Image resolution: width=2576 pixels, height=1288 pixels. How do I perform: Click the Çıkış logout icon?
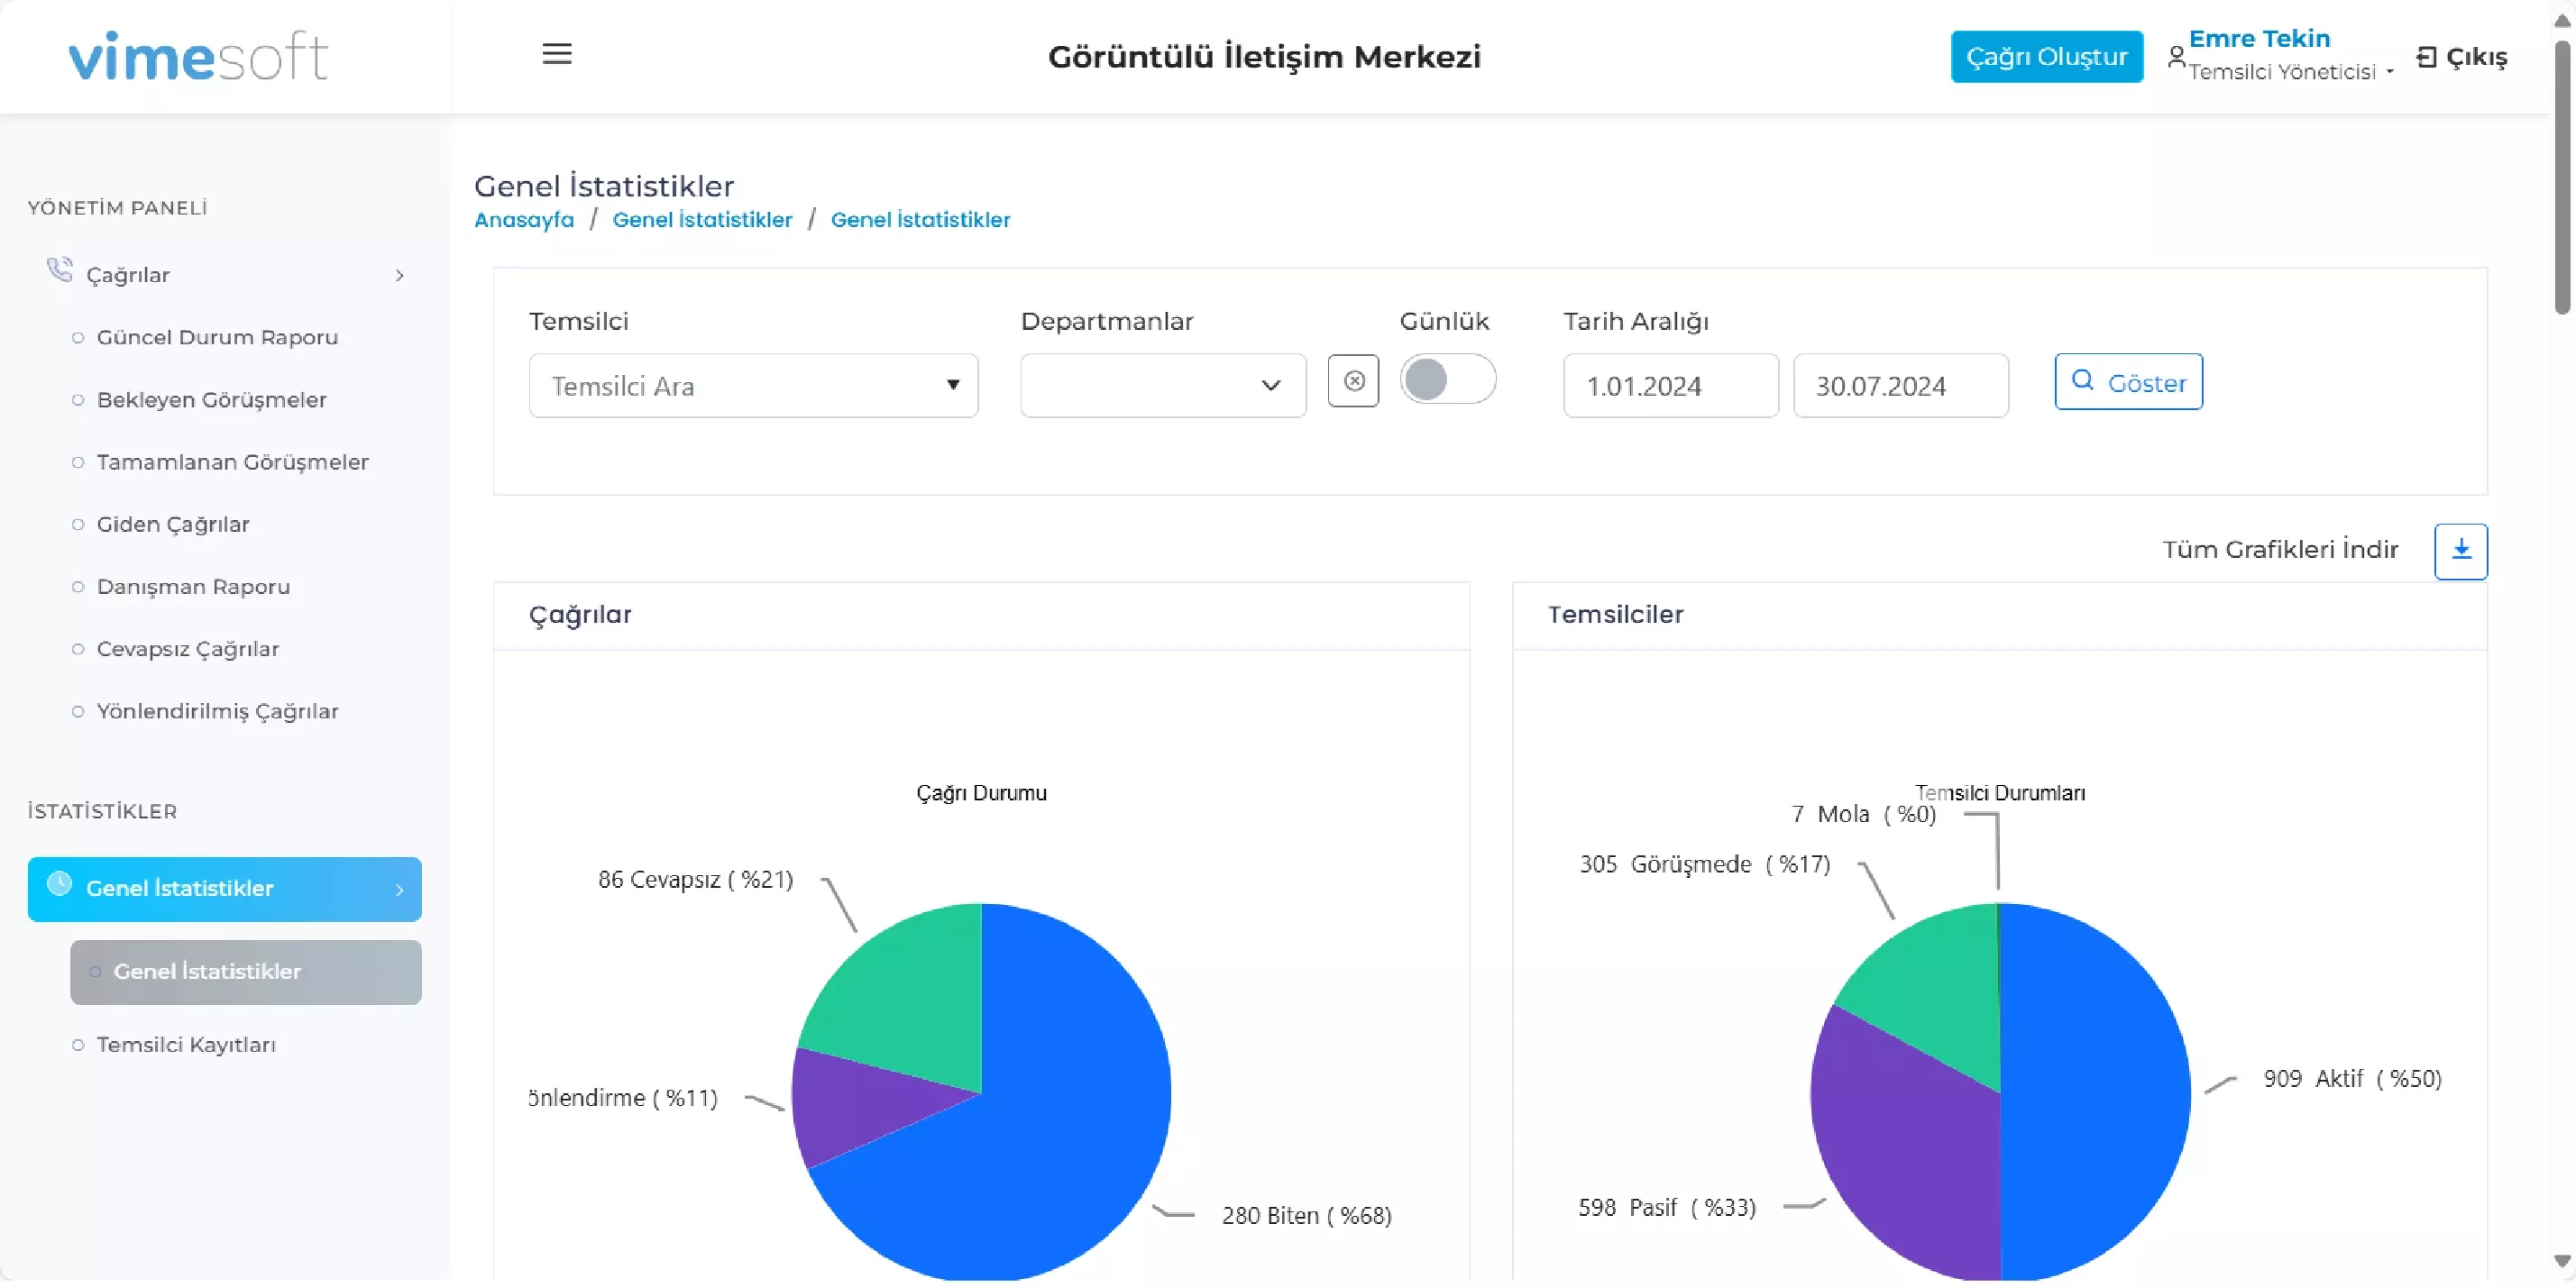click(2426, 57)
